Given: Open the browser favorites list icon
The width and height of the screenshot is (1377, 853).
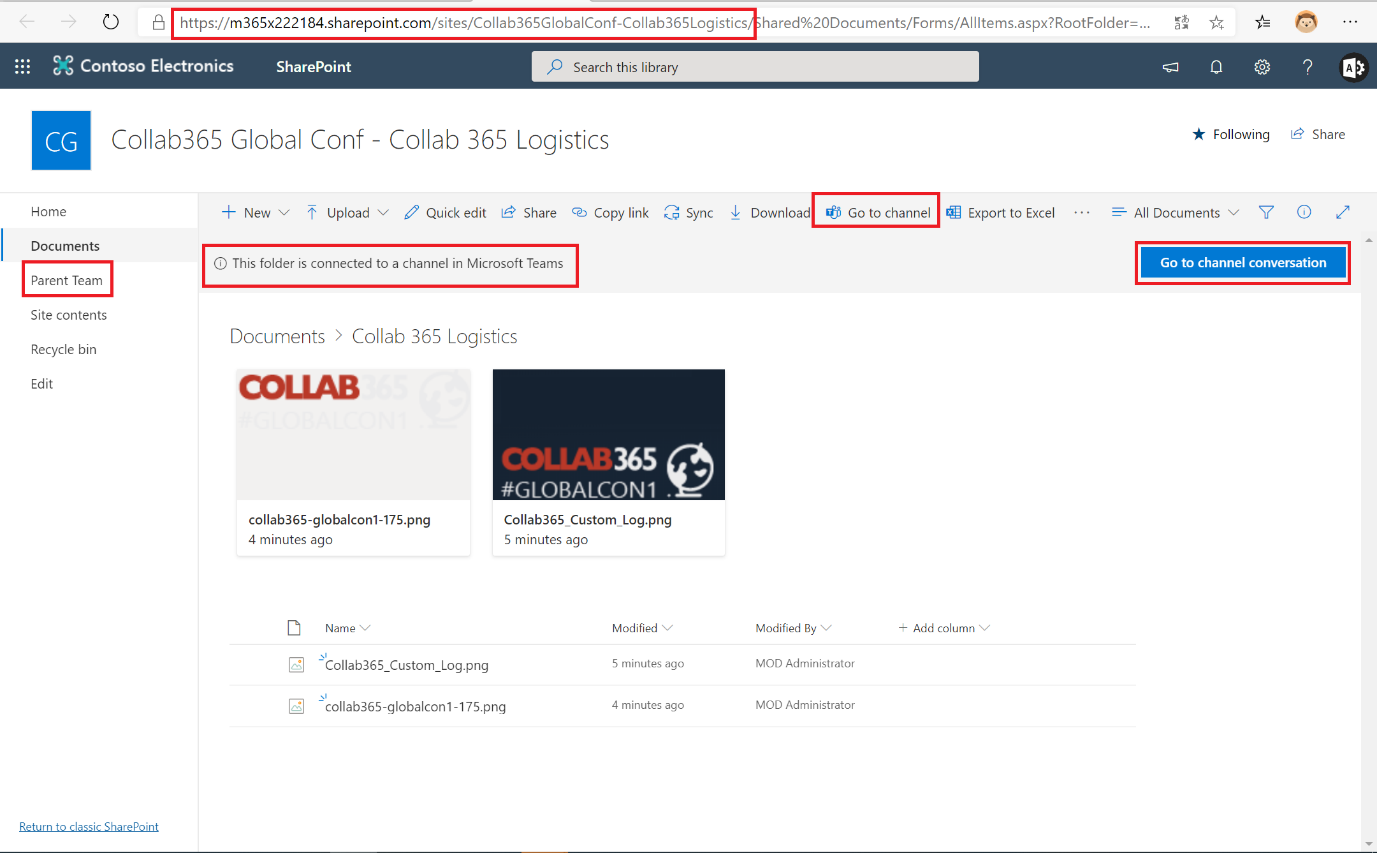Looking at the screenshot, I should pos(1263,21).
